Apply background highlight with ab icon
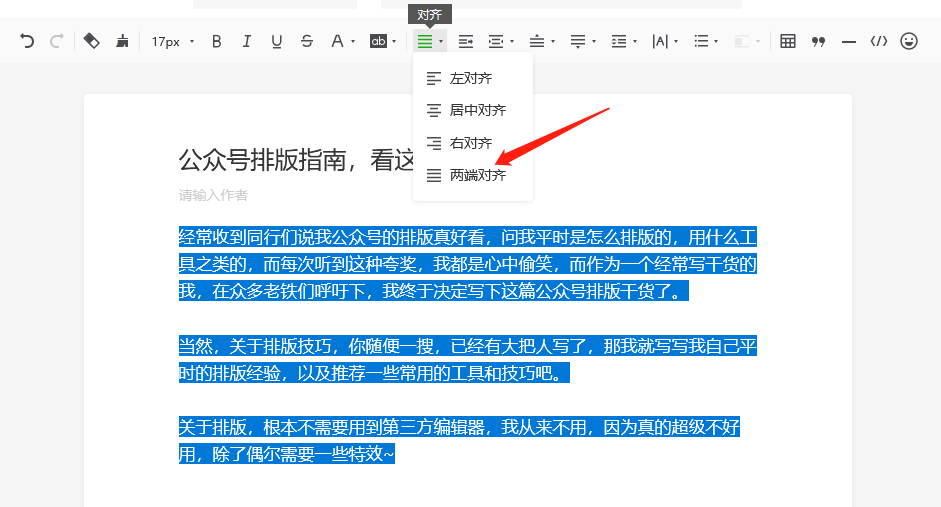The image size is (941, 507). (x=378, y=41)
